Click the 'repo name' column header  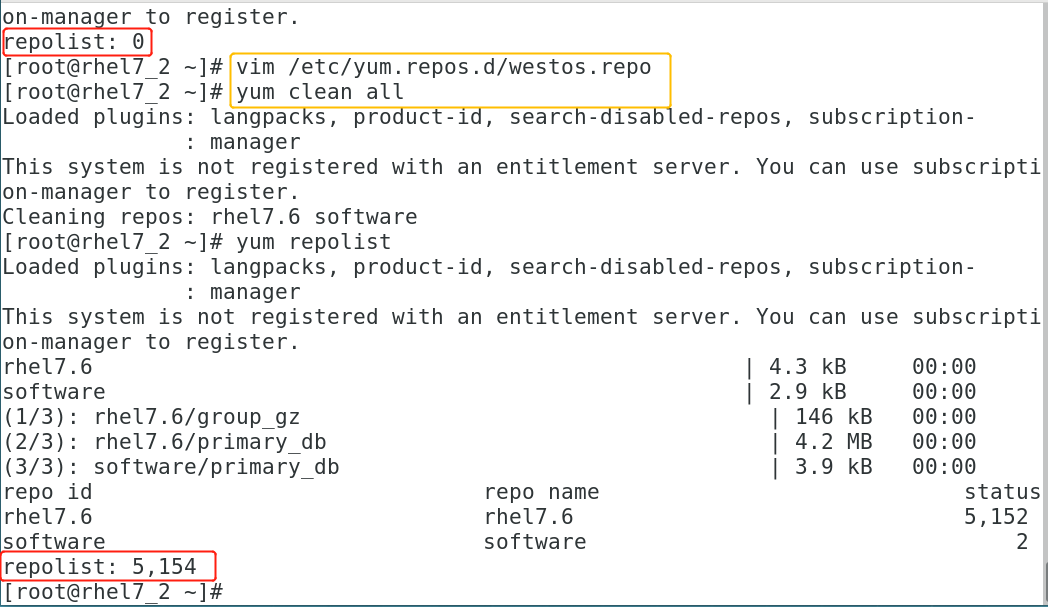(x=541, y=491)
